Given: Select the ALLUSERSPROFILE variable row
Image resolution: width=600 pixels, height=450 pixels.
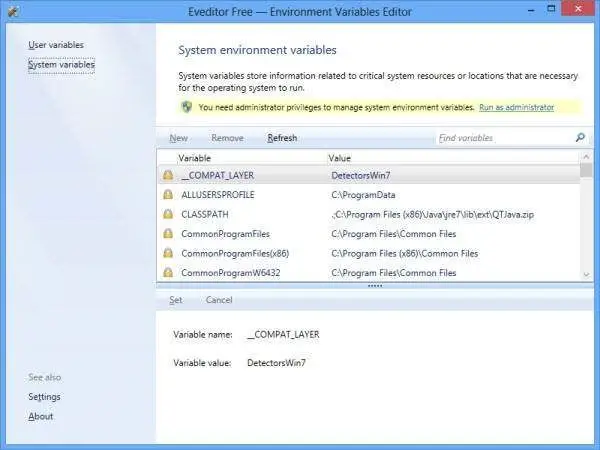Looking at the screenshot, I should [369, 194].
